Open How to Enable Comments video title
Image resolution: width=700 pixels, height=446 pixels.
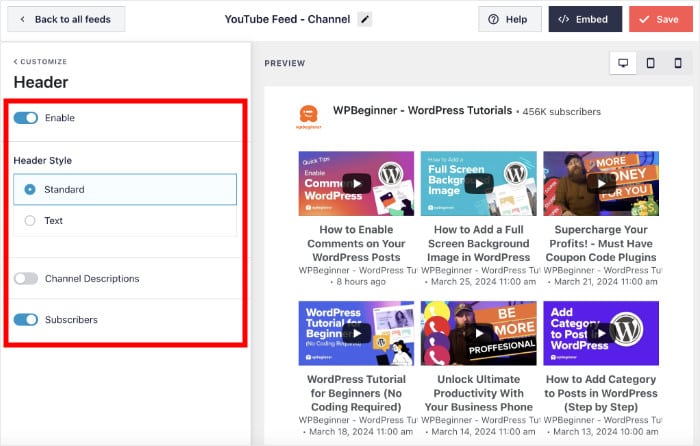[x=356, y=243]
